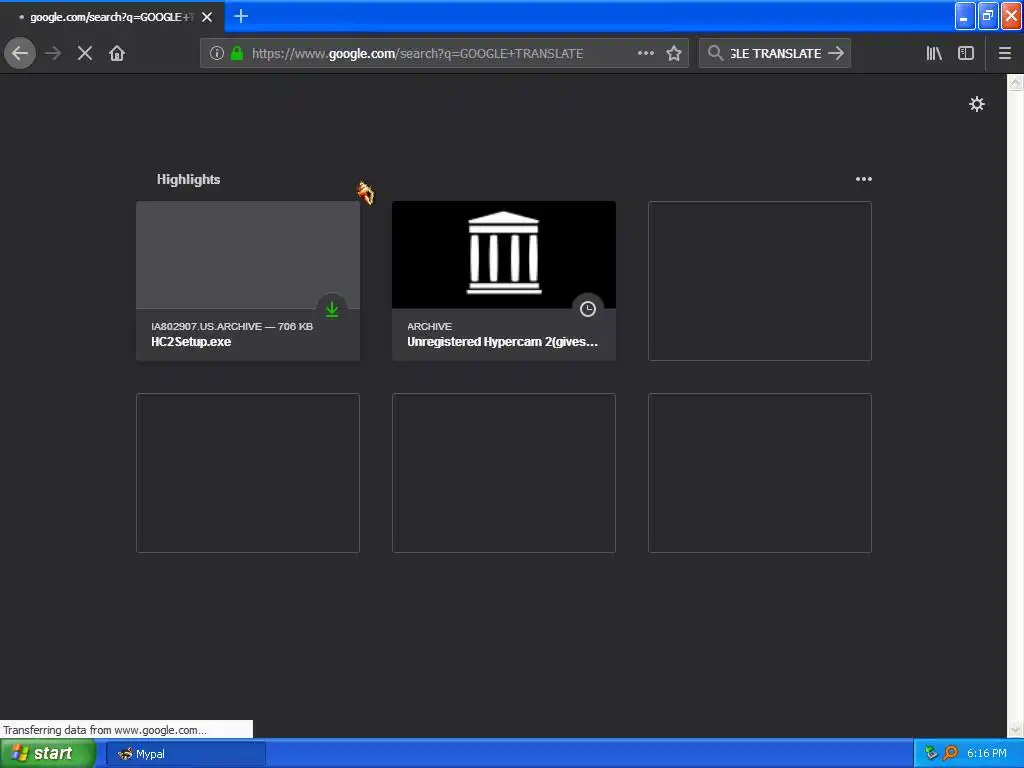This screenshot has height=768, width=1024.
Task: Click the search magnifier tray icon
Action: tap(950, 754)
